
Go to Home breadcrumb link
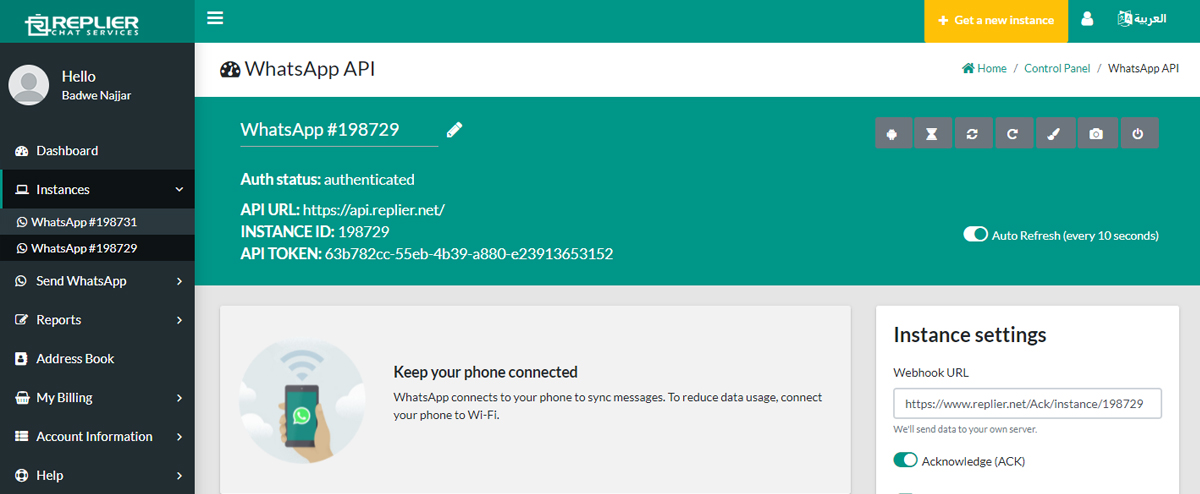[x=984, y=69]
